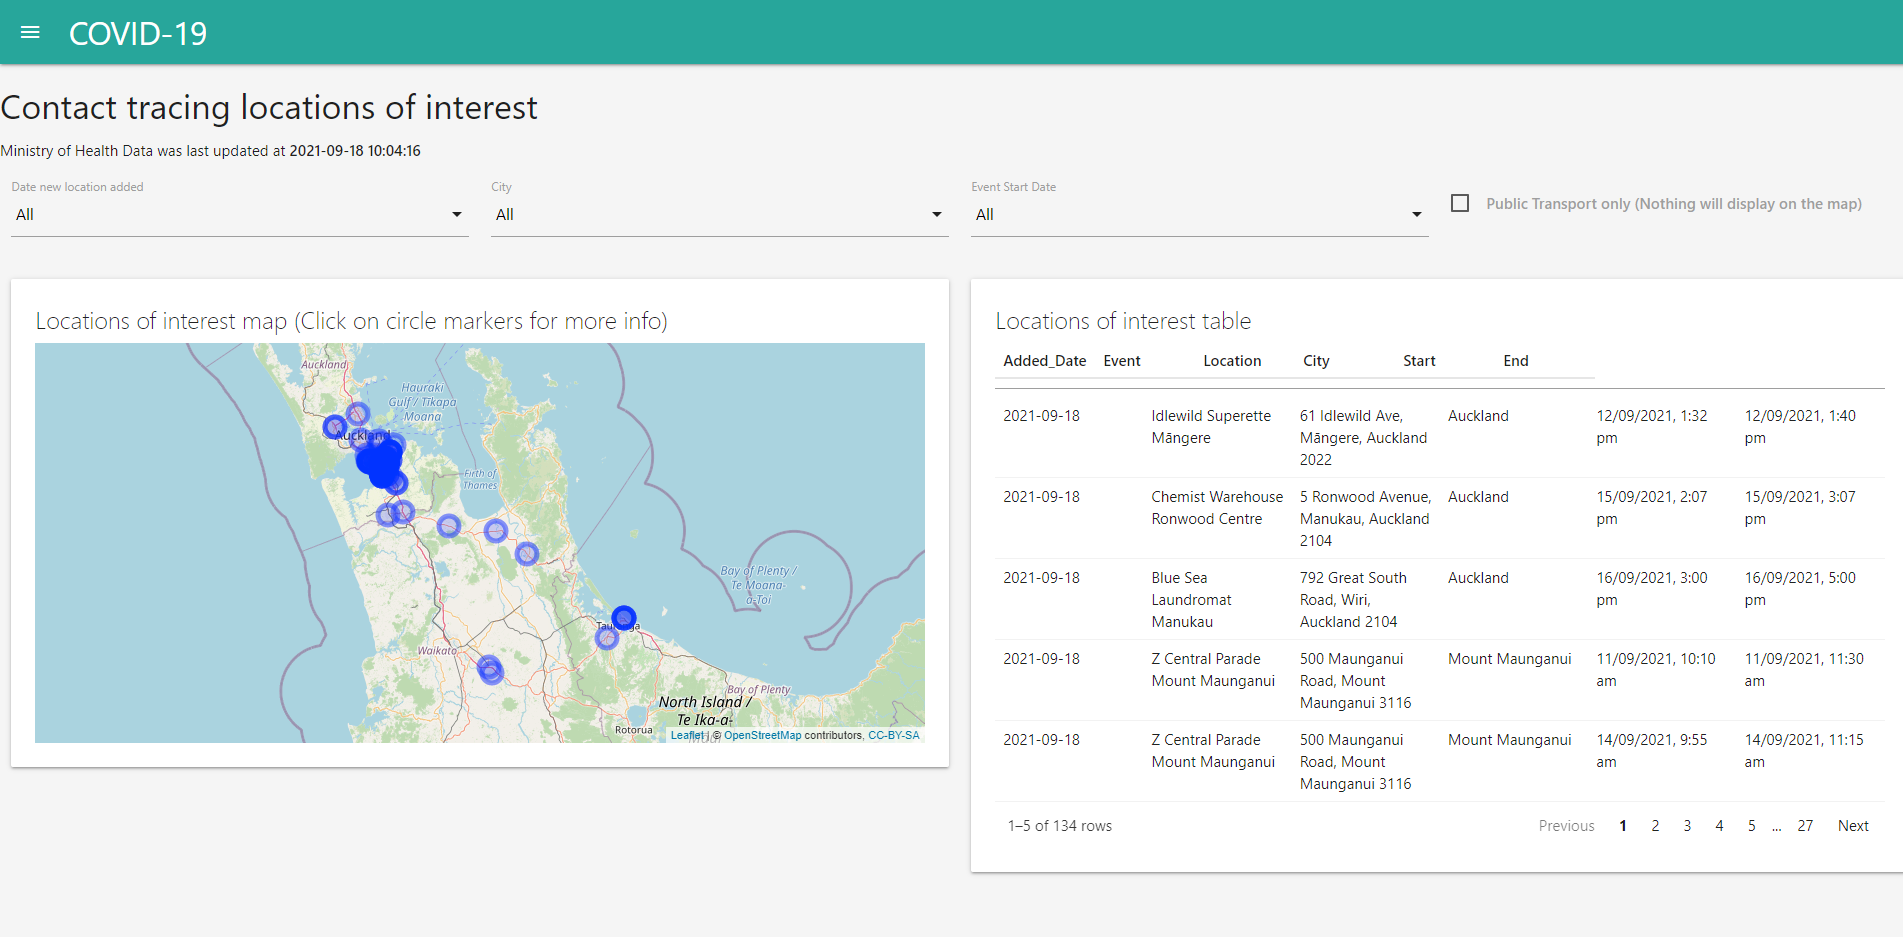Image resolution: width=1903 pixels, height=943 pixels.
Task: Sort table by Start column header
Action: (x=1418, y=361)
